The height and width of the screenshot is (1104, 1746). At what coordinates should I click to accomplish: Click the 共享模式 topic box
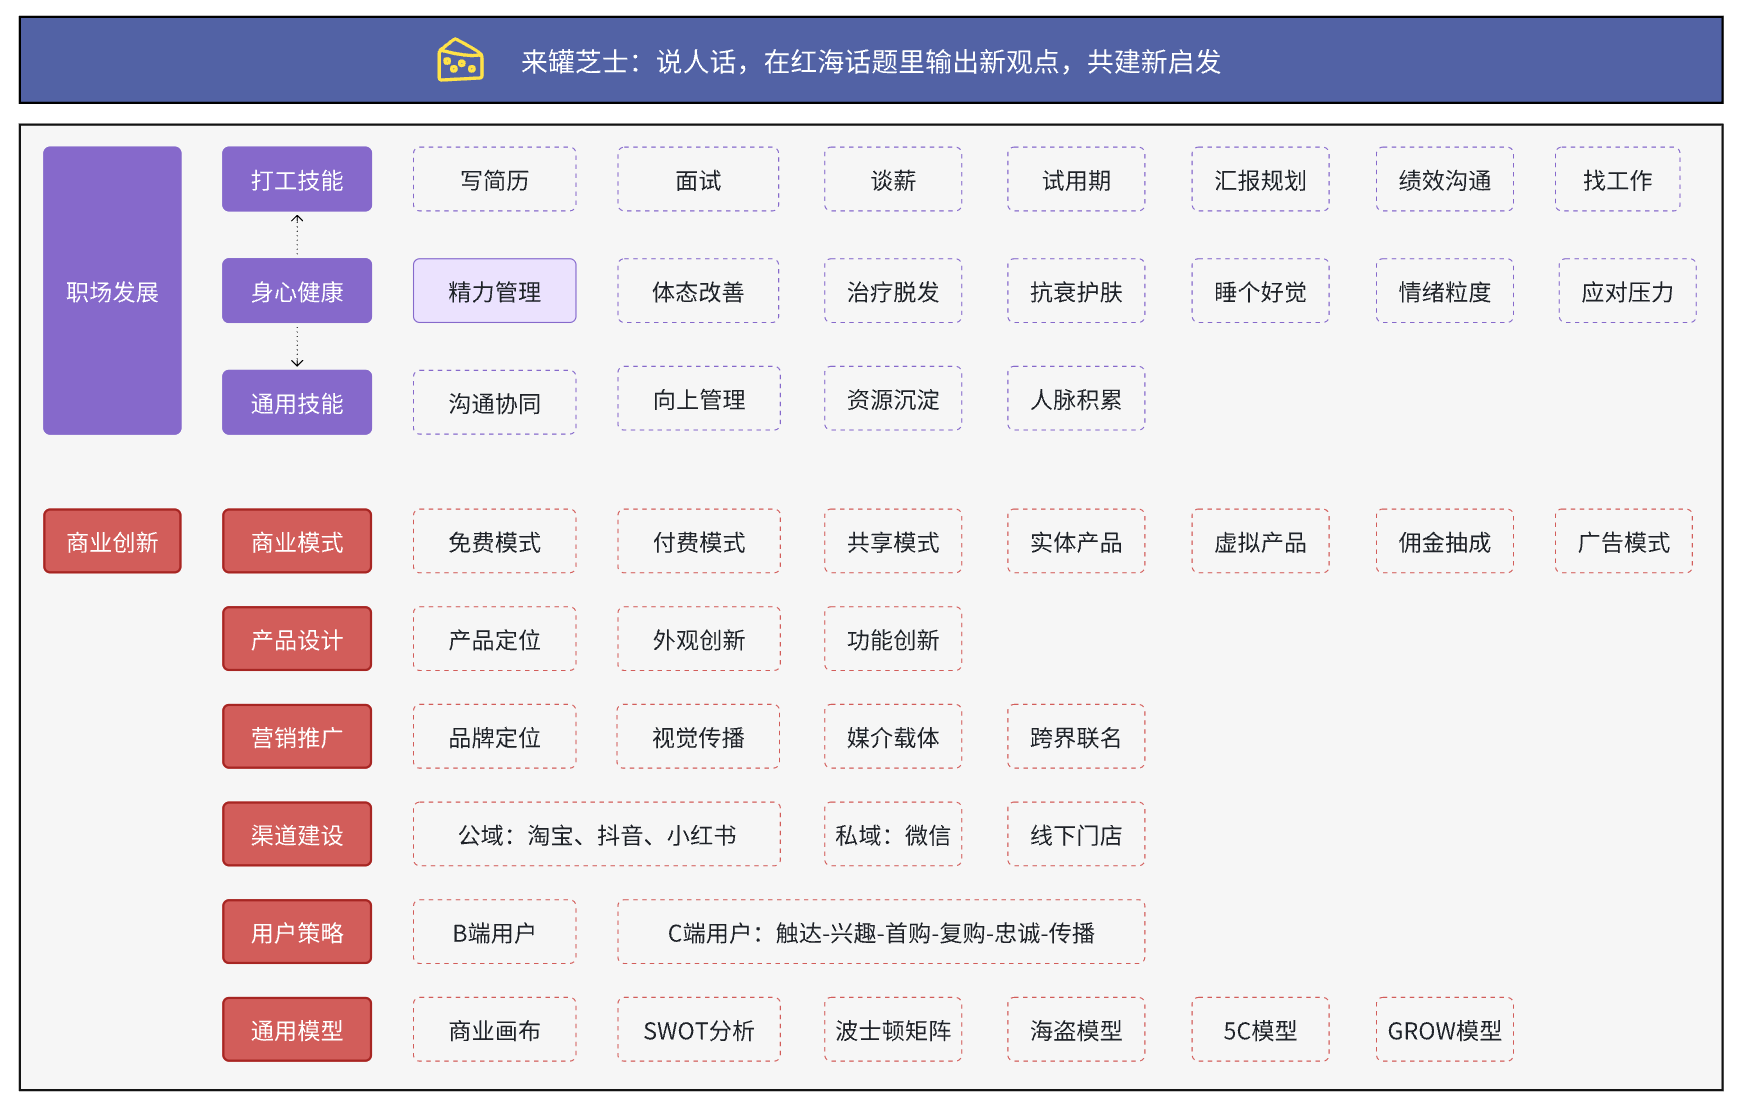pyautogui.click(x=893, y=541)
